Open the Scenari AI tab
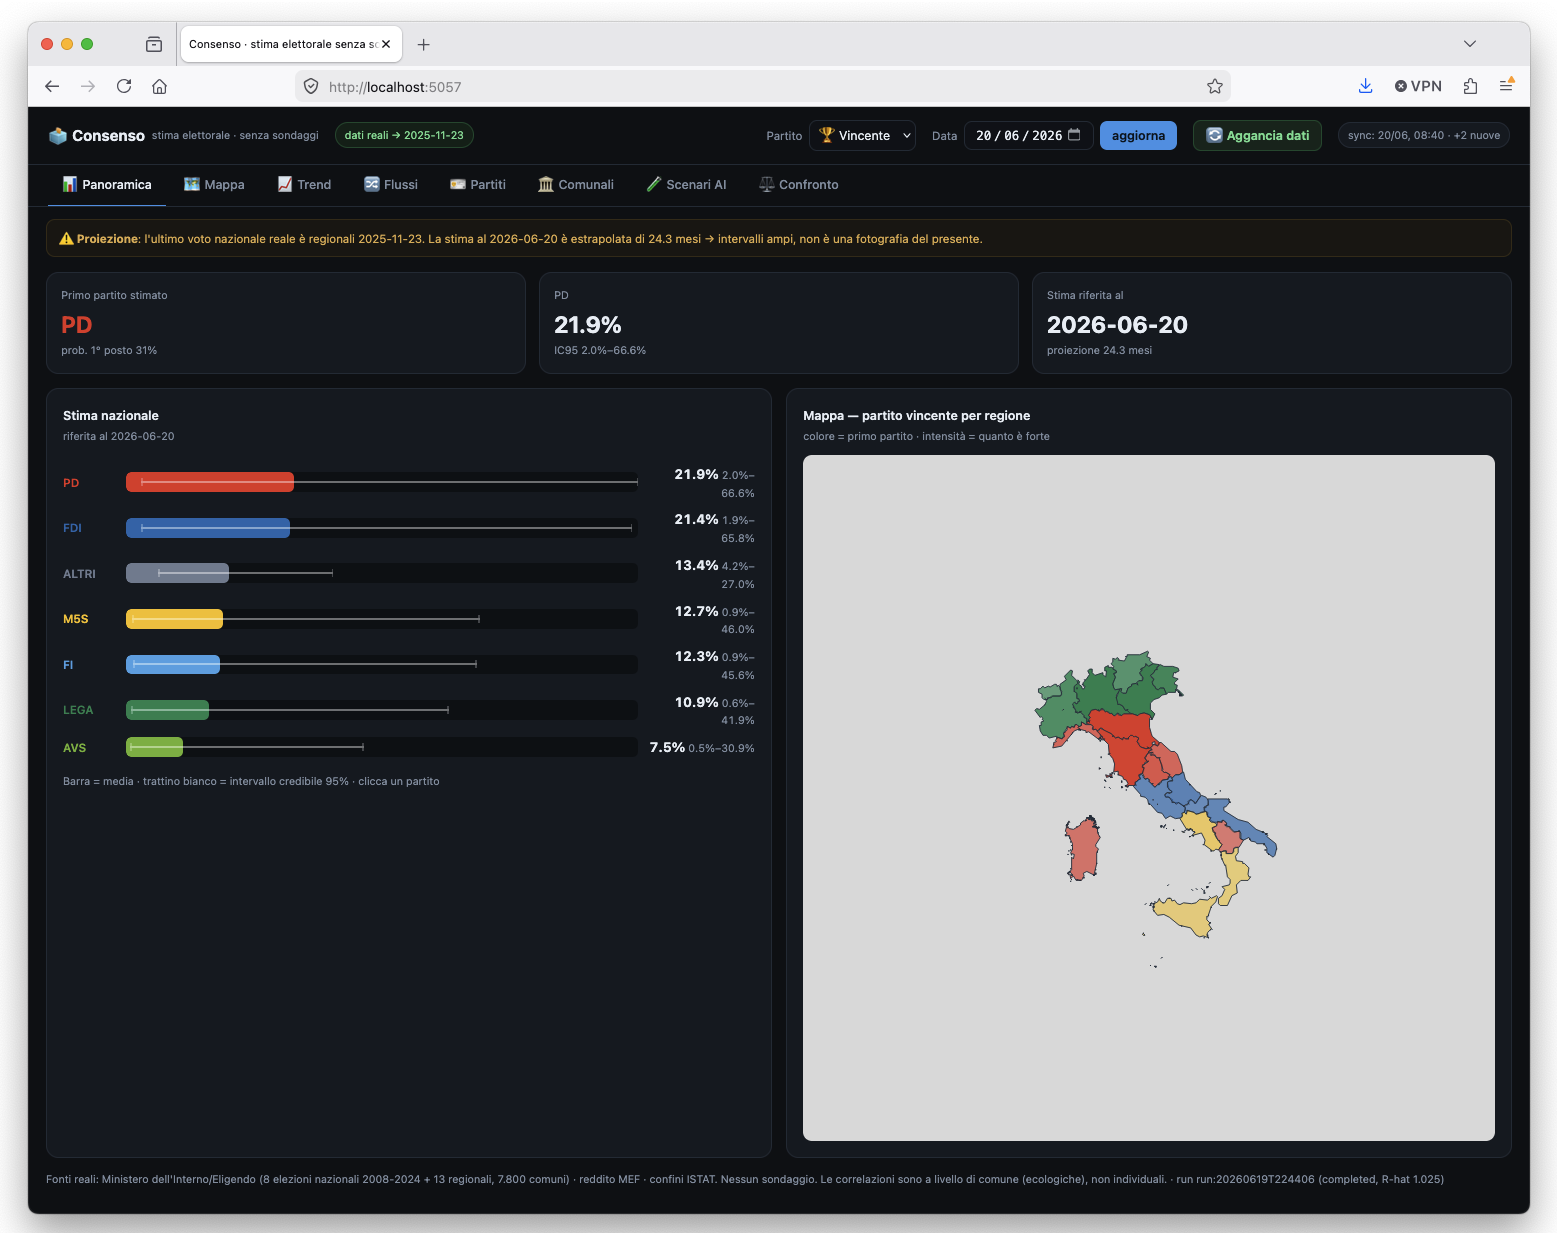 [687, 185]
